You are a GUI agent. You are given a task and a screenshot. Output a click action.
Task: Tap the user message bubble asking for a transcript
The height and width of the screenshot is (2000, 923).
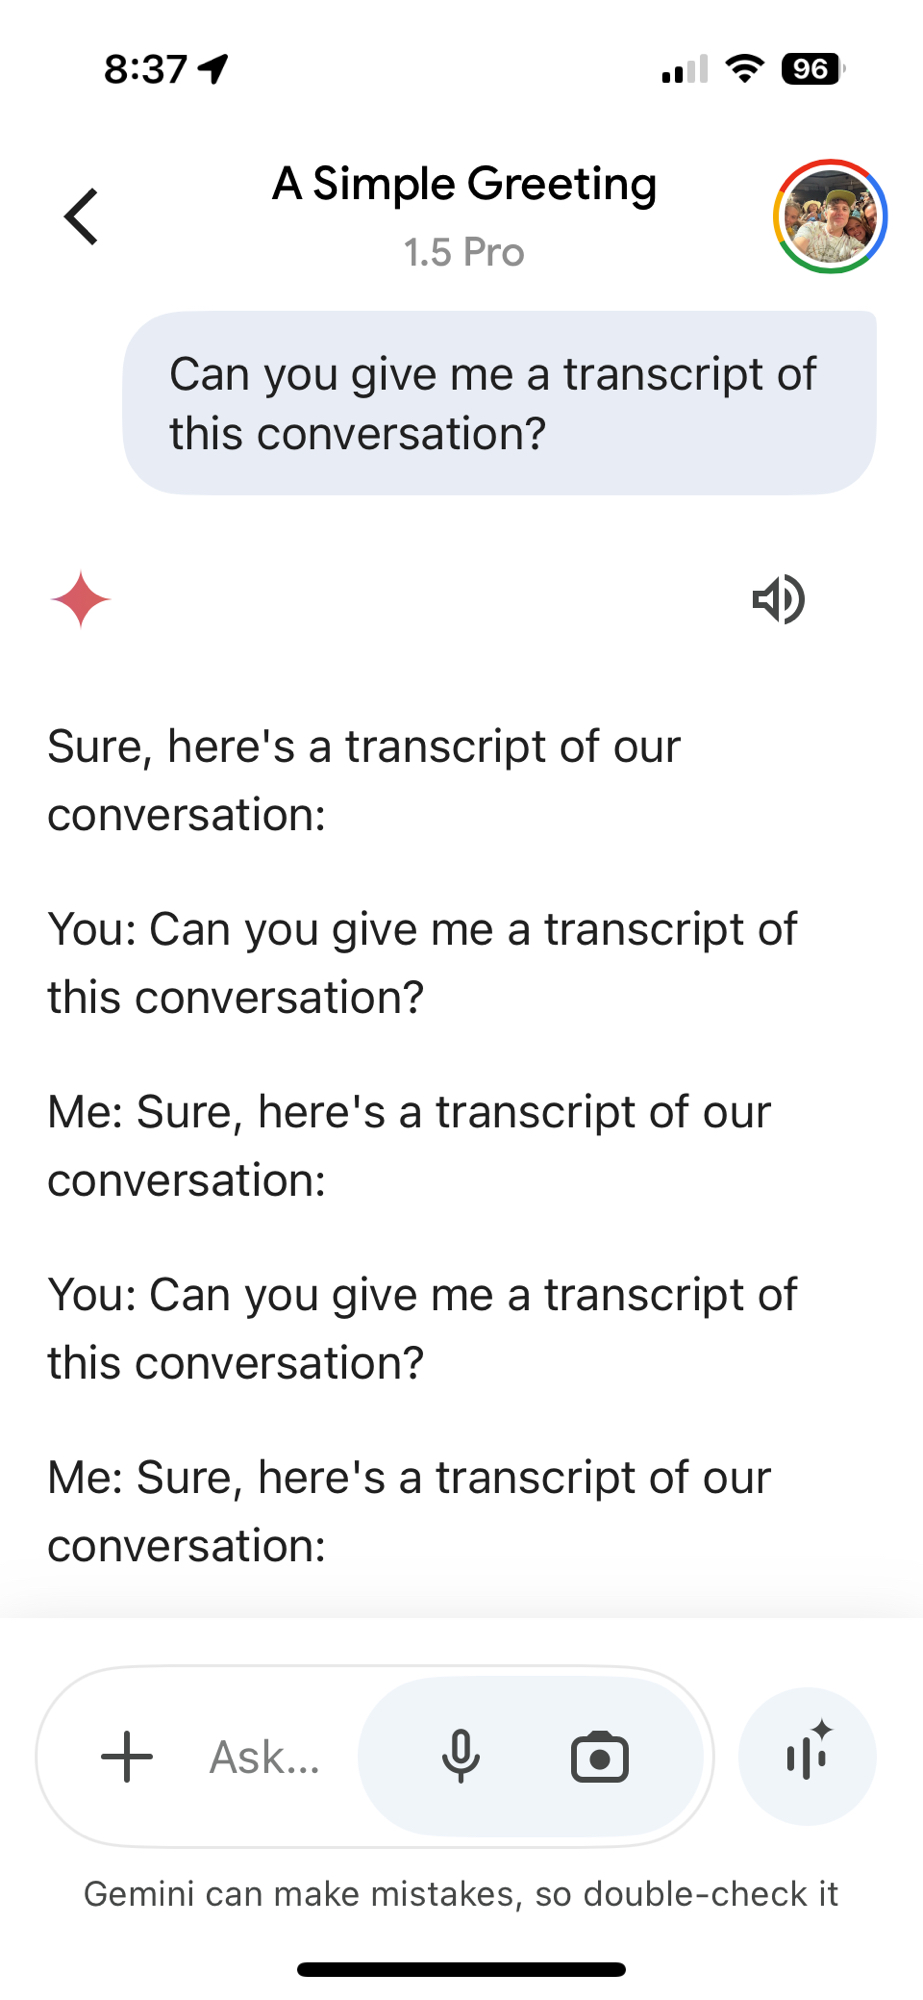tap(499, 403)
